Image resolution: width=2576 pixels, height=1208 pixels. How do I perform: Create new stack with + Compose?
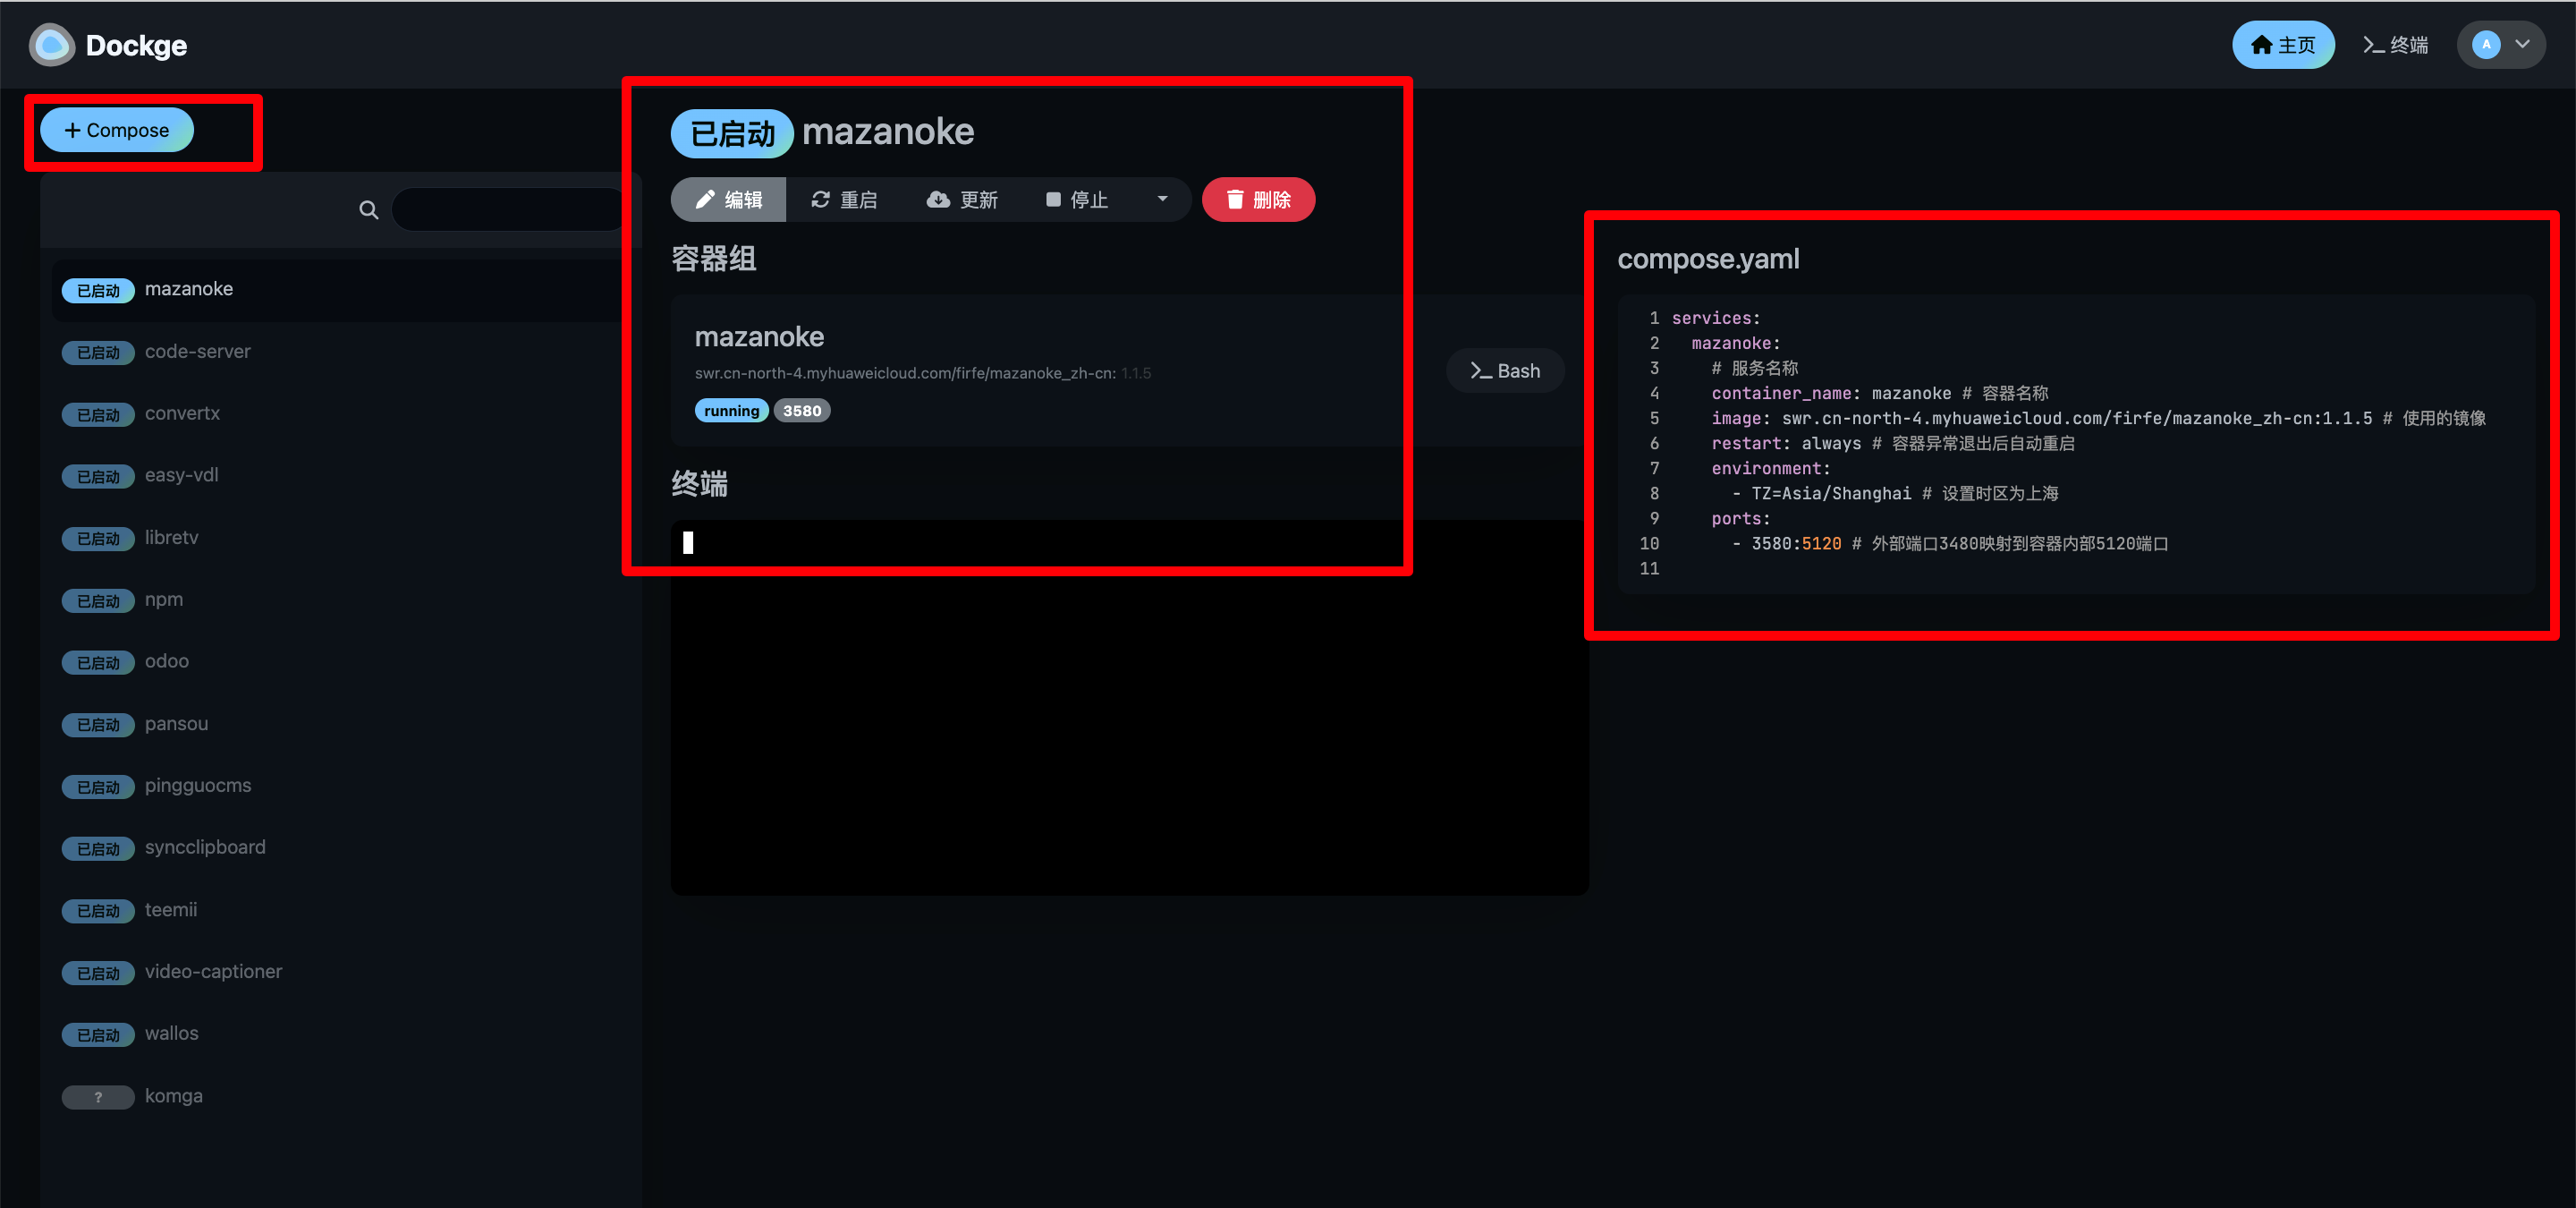(x=117, y=130)
